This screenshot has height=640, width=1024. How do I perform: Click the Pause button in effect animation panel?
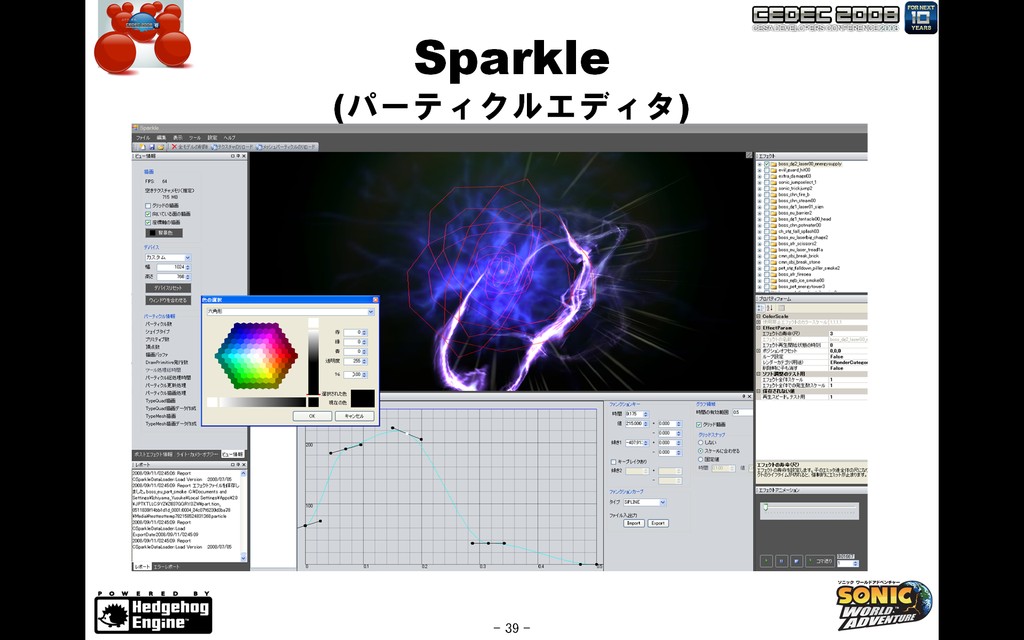pyautogui.click(x=782, y=560)
